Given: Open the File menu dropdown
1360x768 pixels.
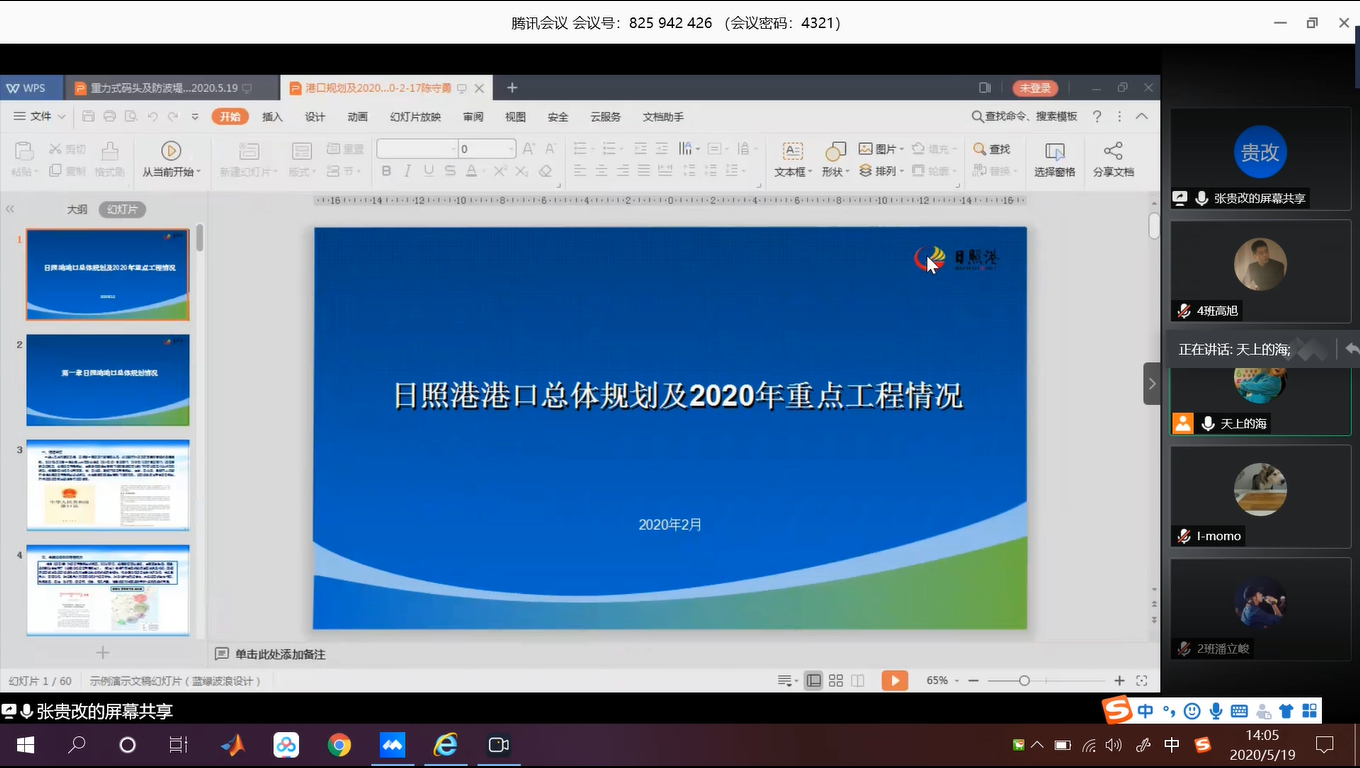Looking at the screenshot, I should point(40,117).
